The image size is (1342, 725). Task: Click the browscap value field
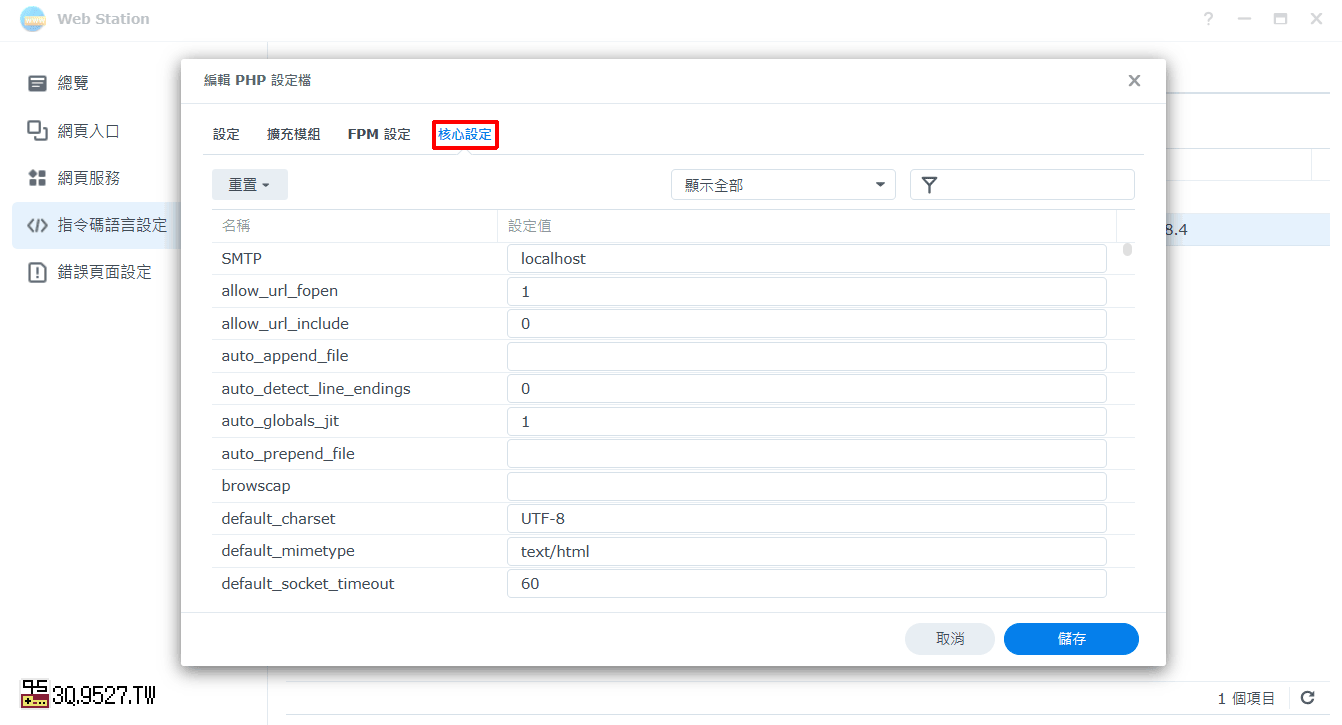(807, 486)
